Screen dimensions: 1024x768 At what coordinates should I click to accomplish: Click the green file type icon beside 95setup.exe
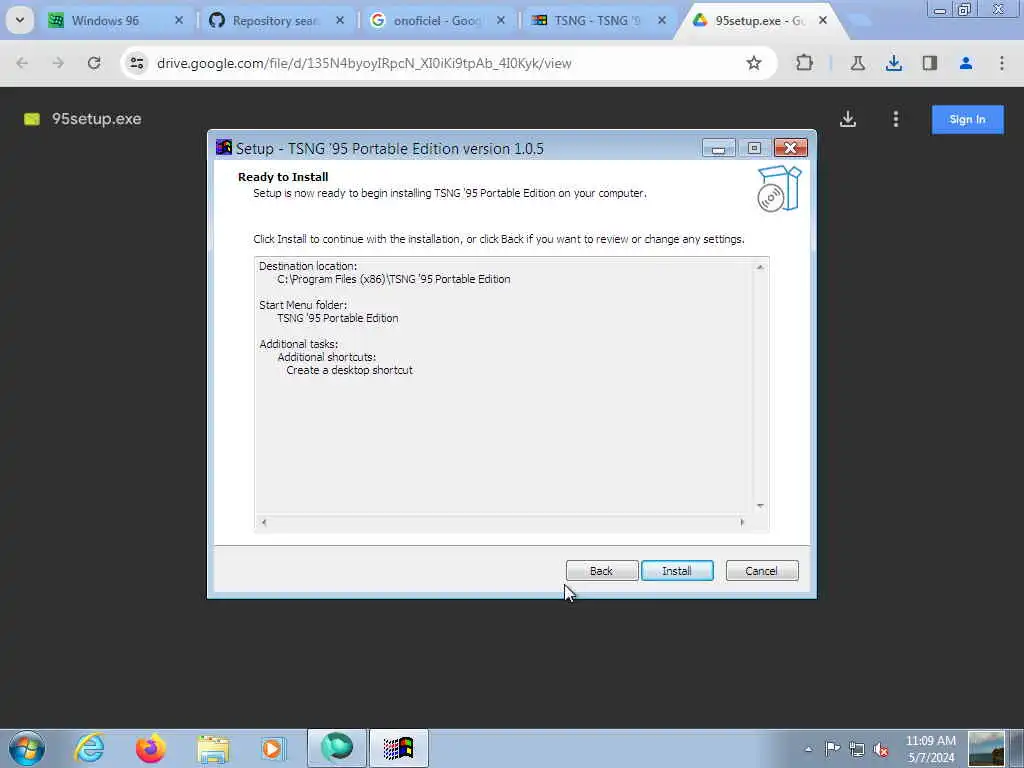(32, 119)
